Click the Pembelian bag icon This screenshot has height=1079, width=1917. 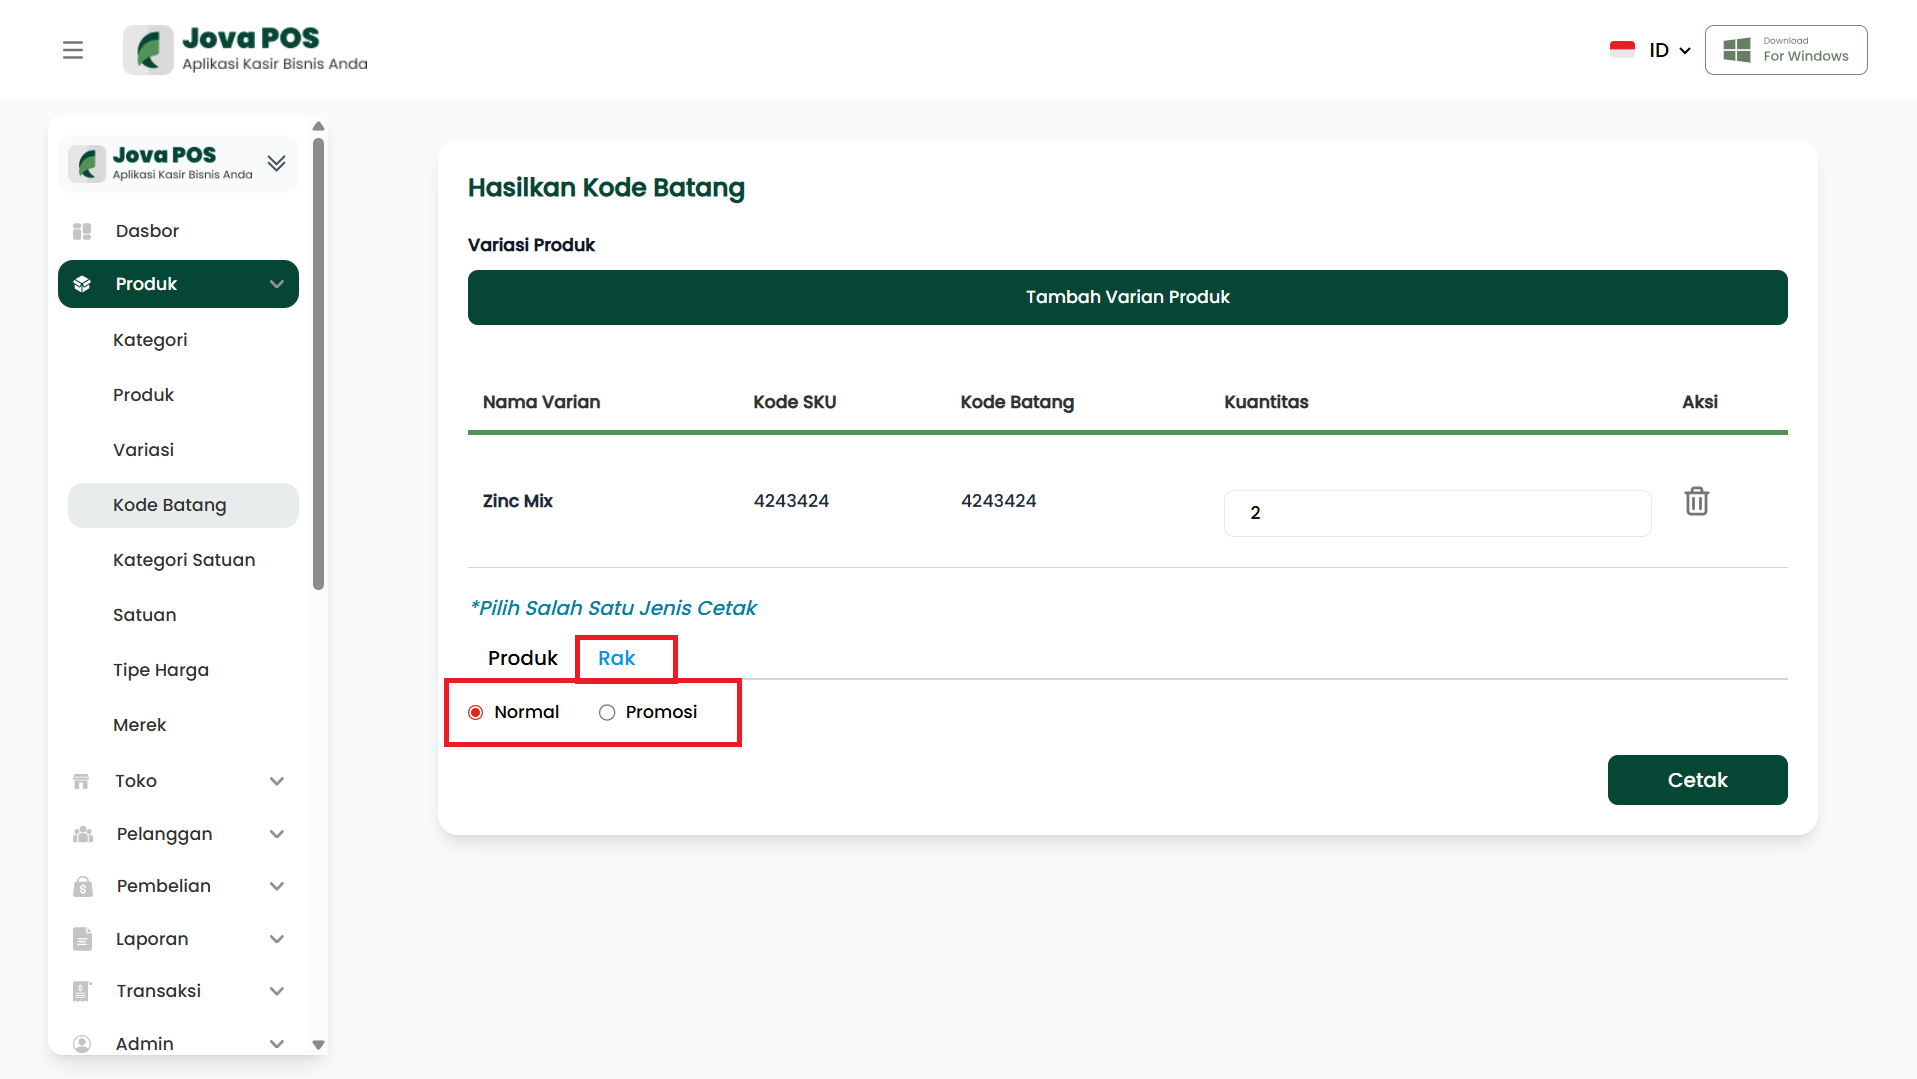[82, 887]
